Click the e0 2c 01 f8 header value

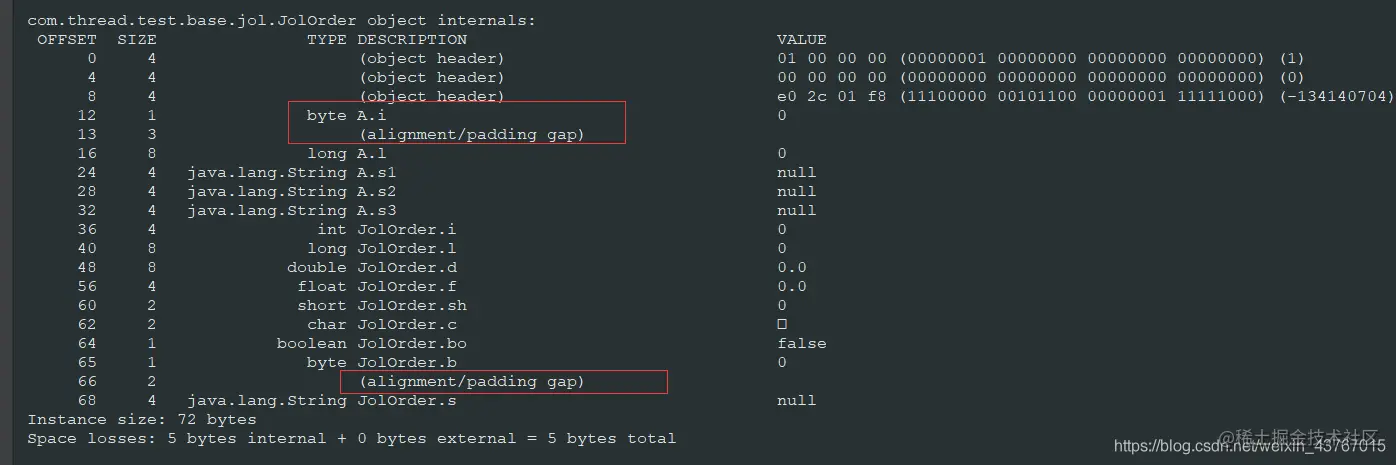point(832,97)
